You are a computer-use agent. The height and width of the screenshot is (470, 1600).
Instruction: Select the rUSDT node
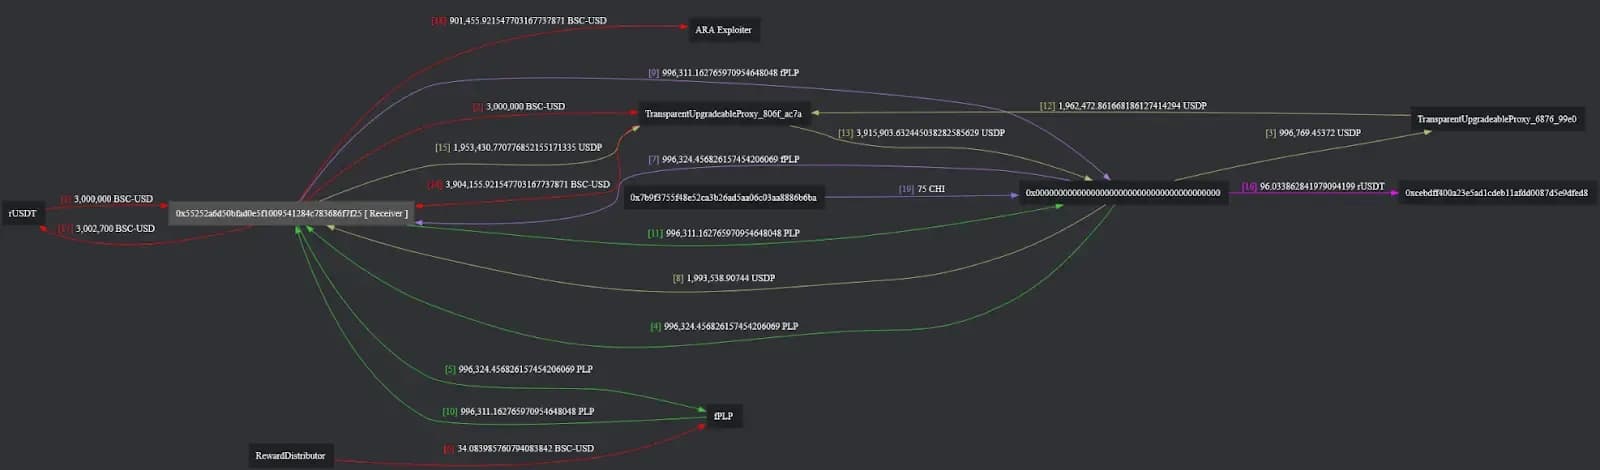tap(23, 213)
